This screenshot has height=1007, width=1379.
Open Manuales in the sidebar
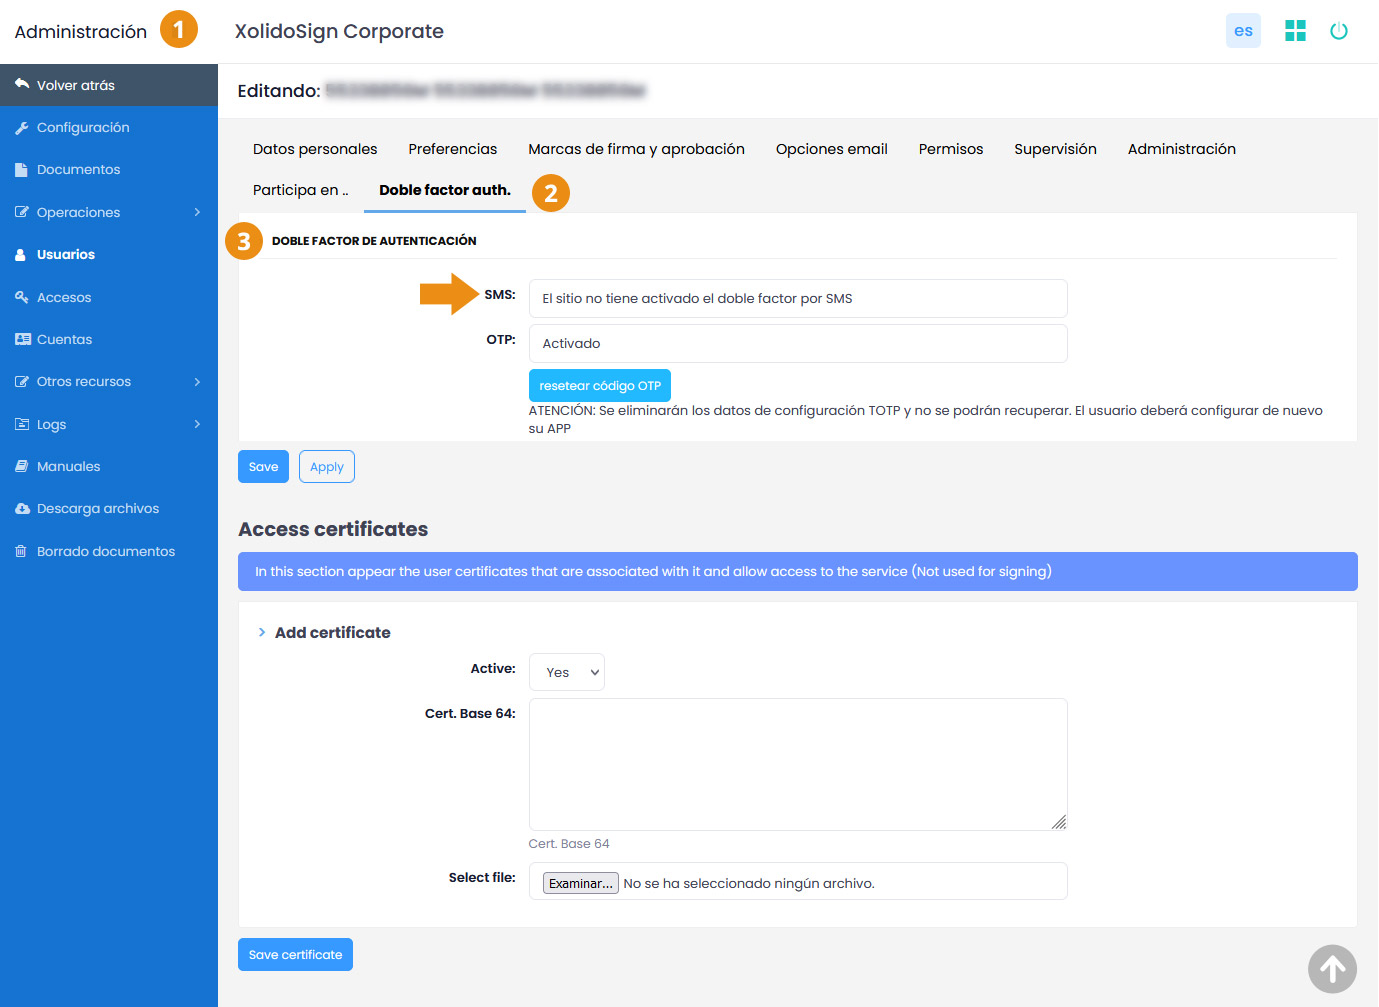(109, 466)
